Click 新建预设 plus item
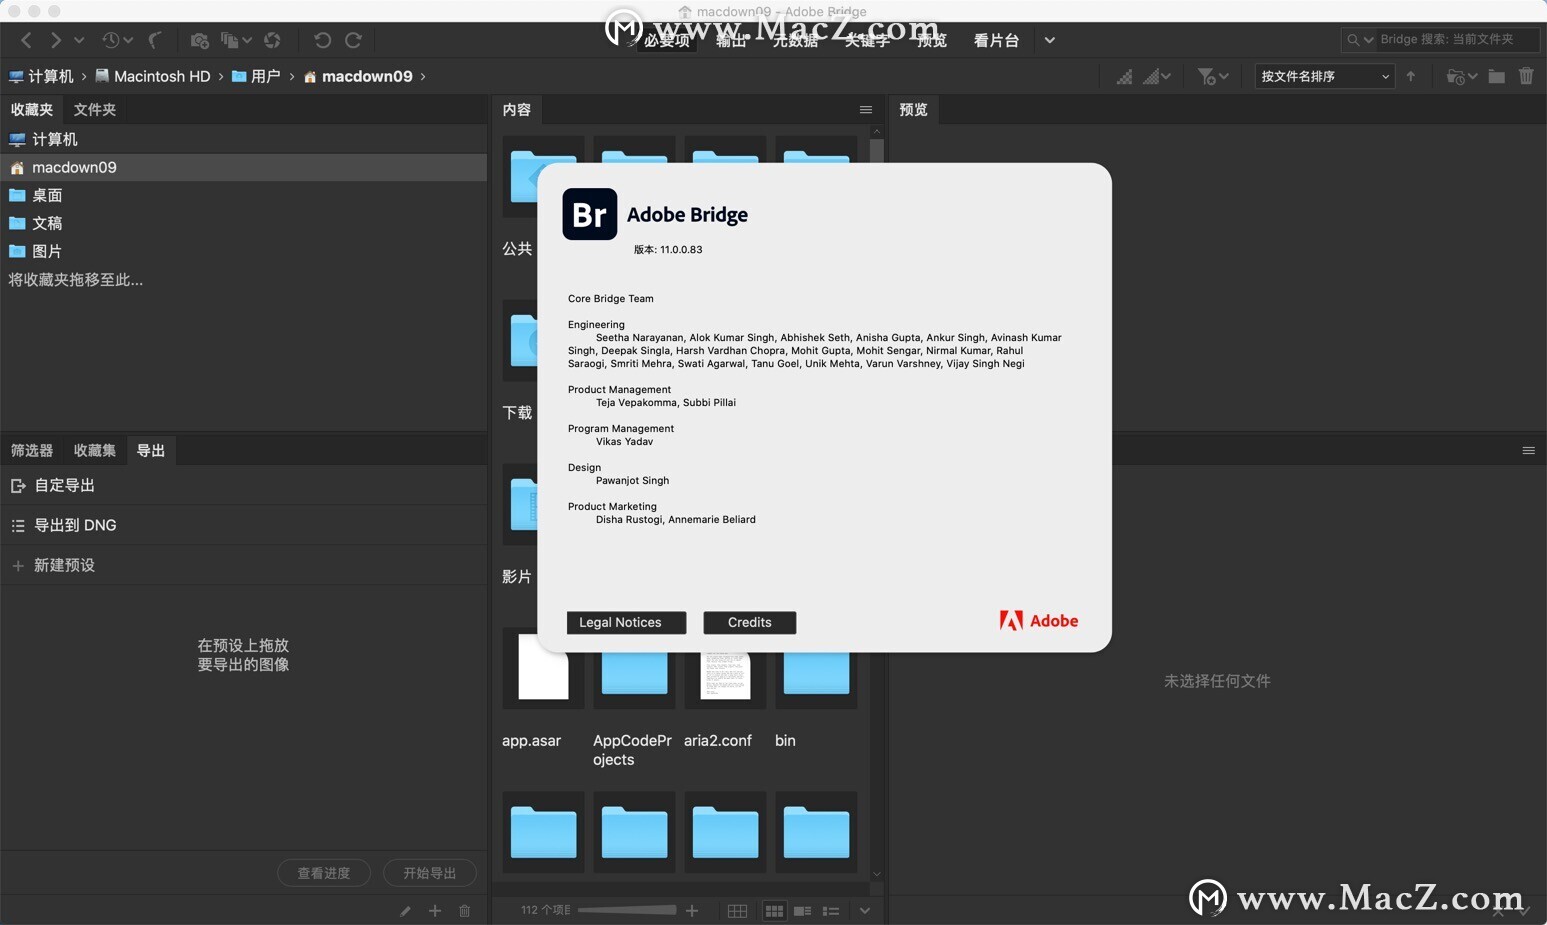Viewport: 1547px width, 925px height. pos(243,565)
